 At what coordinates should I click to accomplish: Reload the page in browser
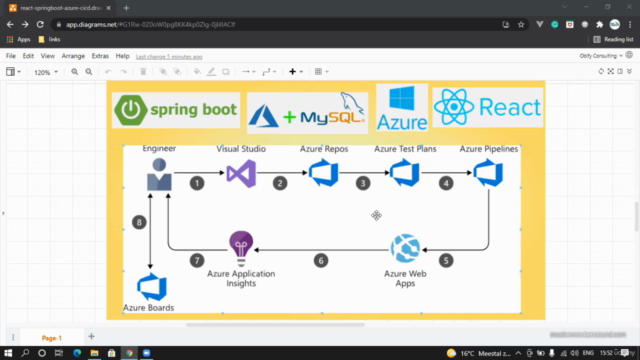[x=40, y=24]
